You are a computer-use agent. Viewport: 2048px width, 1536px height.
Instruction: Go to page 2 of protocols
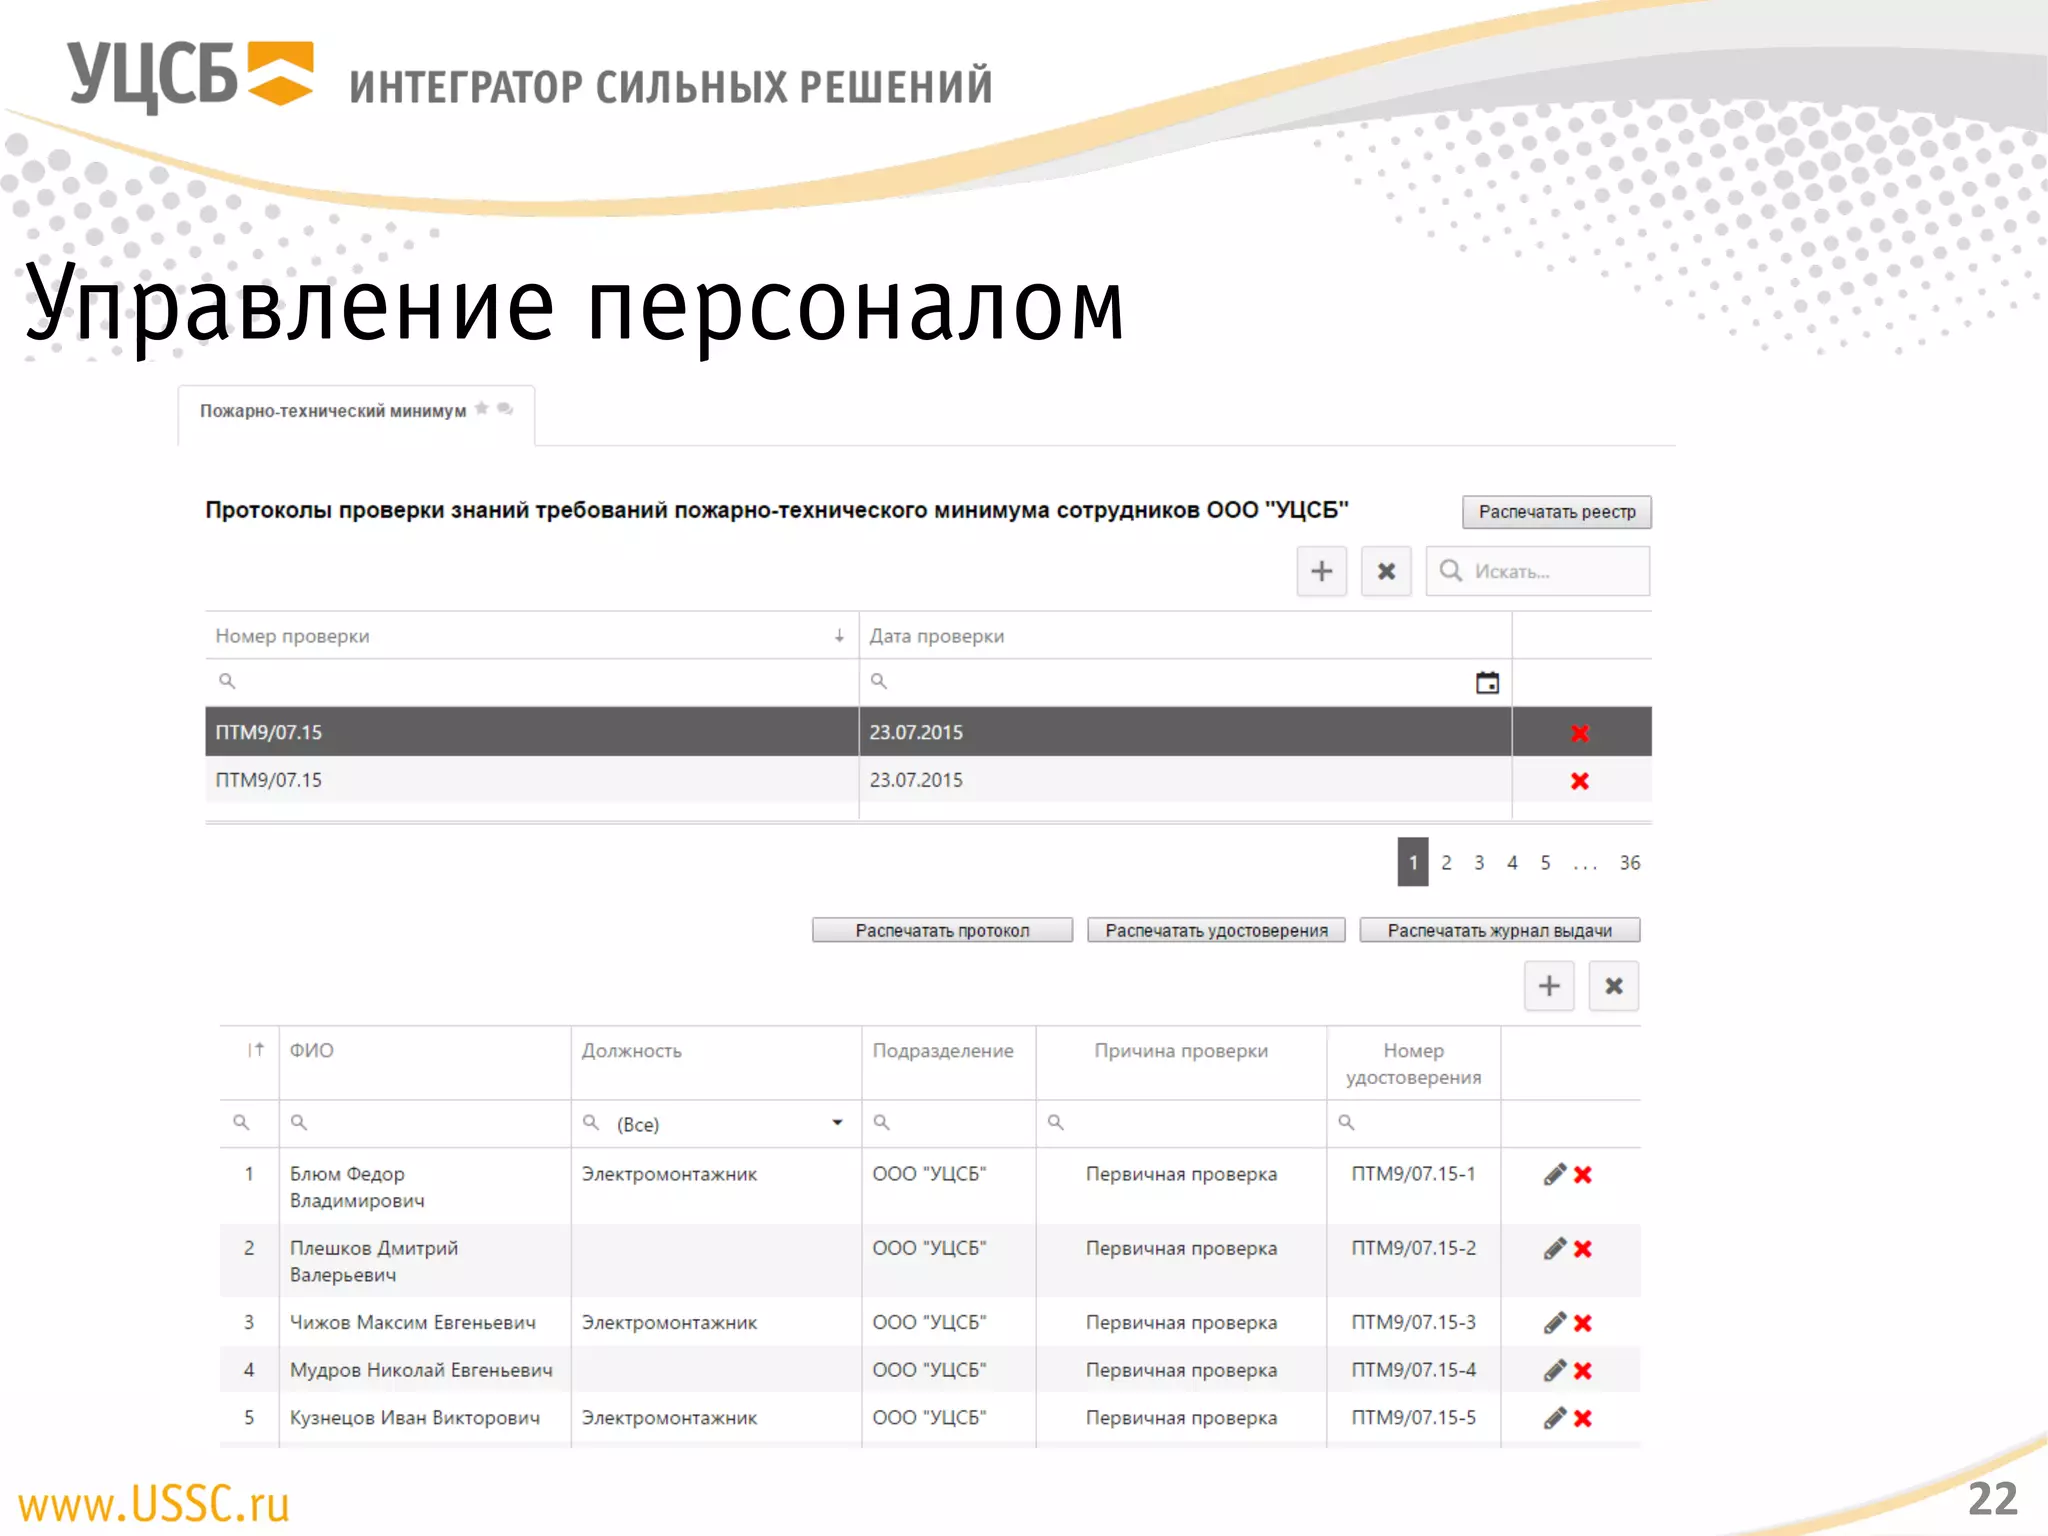[x=1446, y=862]
